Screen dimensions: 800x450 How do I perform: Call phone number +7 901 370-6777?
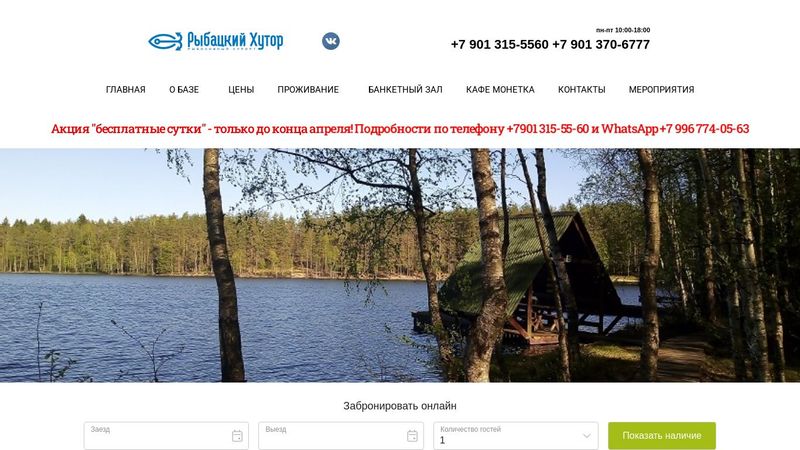click(x=601, y=44)
